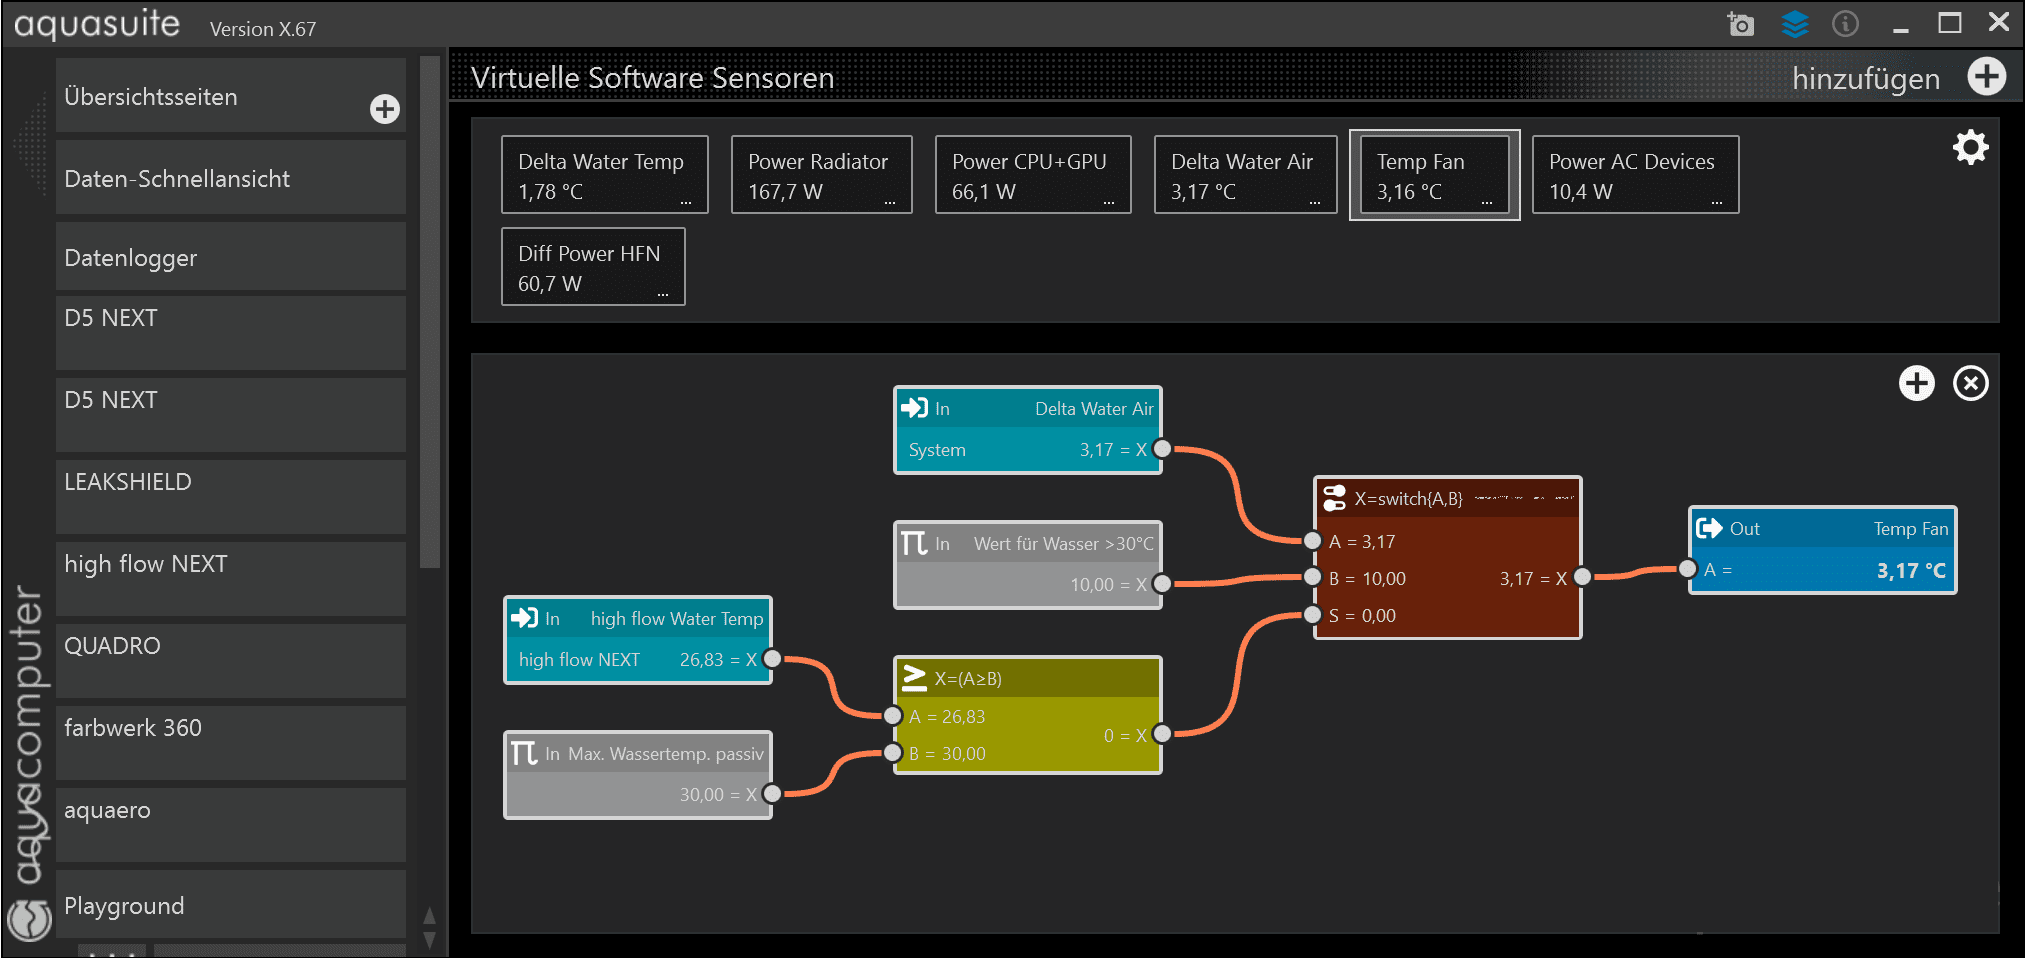Select the Diff Power HFN sensor tile

tap(593, 267)
